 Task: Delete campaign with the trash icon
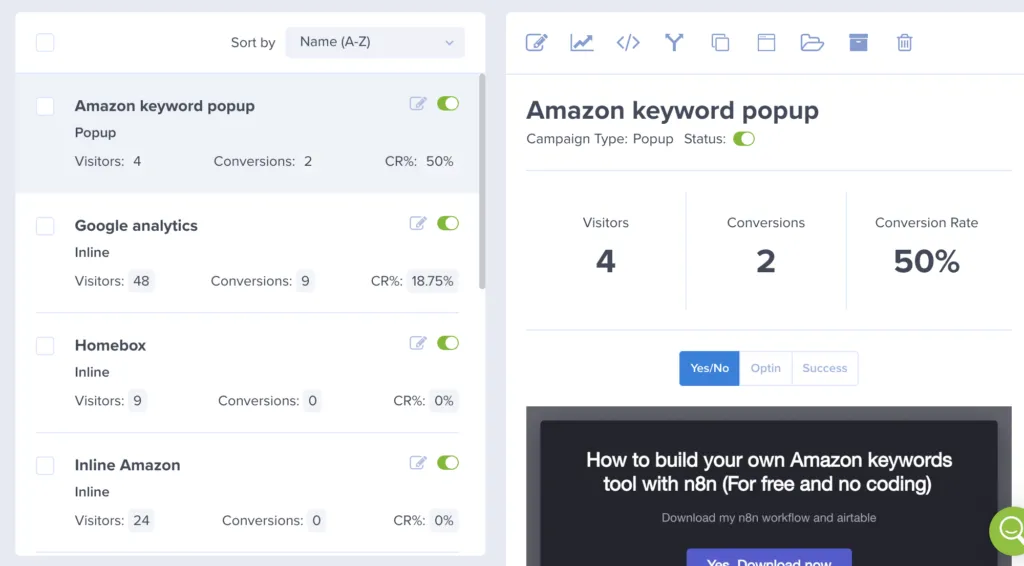tap(904, 42)
